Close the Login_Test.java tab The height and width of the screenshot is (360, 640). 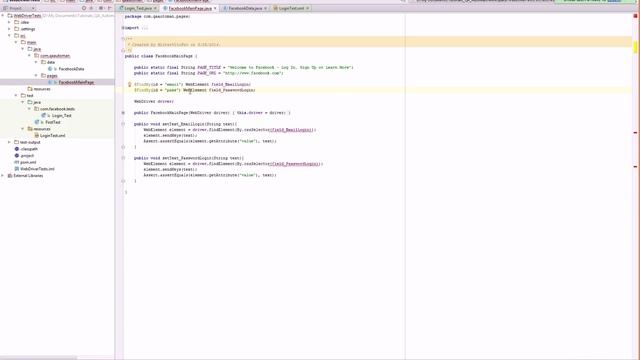pos(155,8)
